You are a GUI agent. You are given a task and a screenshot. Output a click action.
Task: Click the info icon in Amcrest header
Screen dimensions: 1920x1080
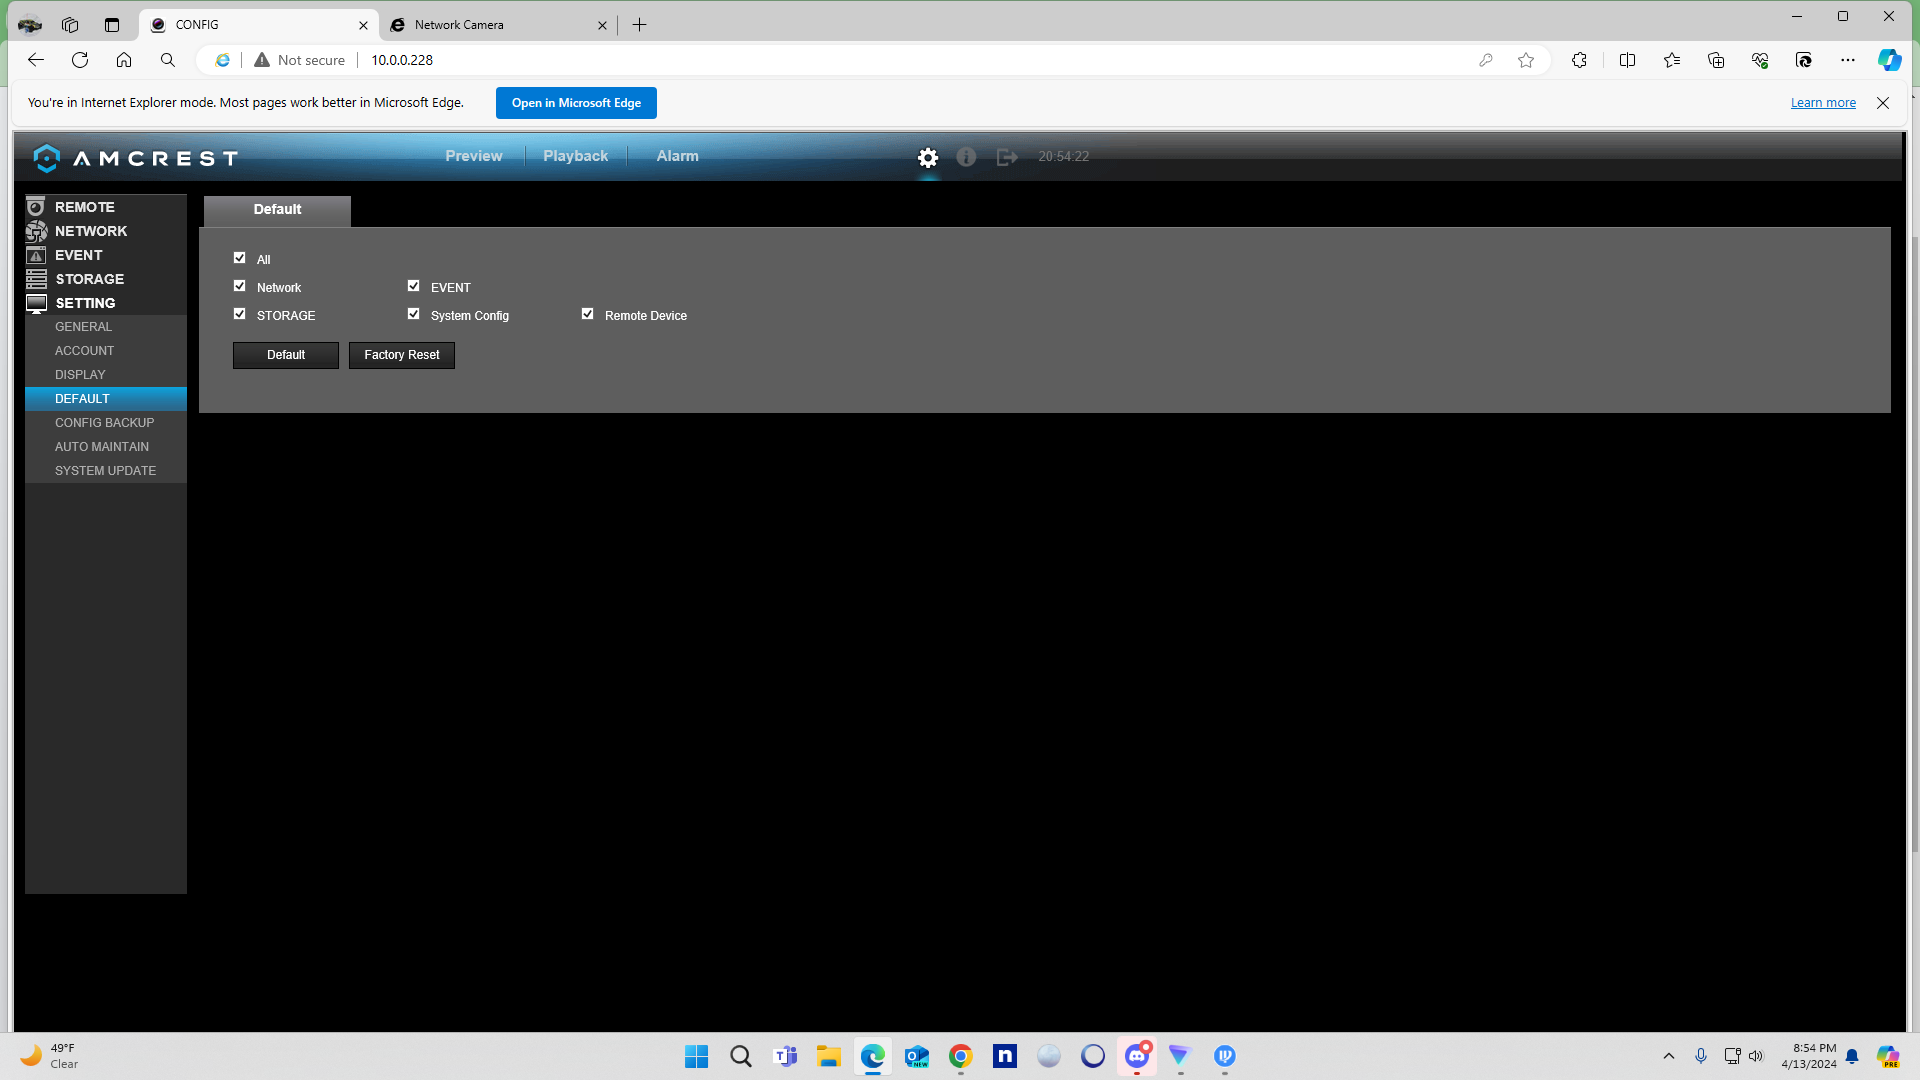point(966,157)
